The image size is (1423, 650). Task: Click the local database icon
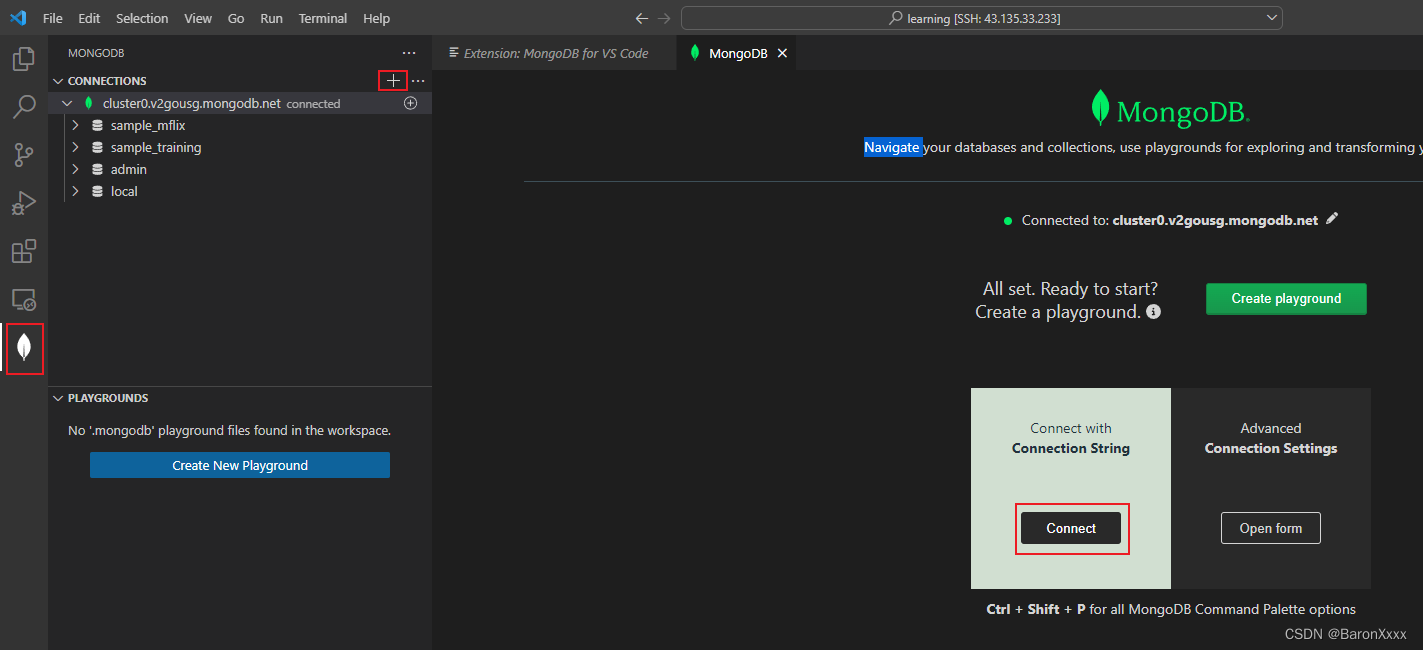click(x=97, y=192)
